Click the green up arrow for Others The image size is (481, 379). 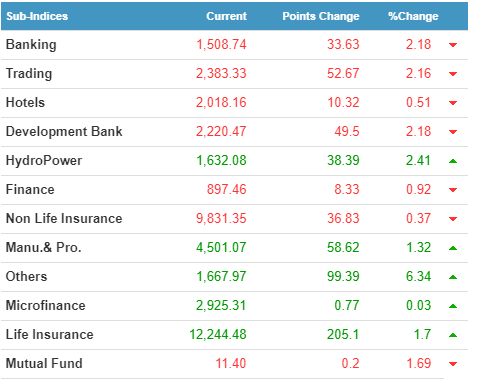[453, 277]
